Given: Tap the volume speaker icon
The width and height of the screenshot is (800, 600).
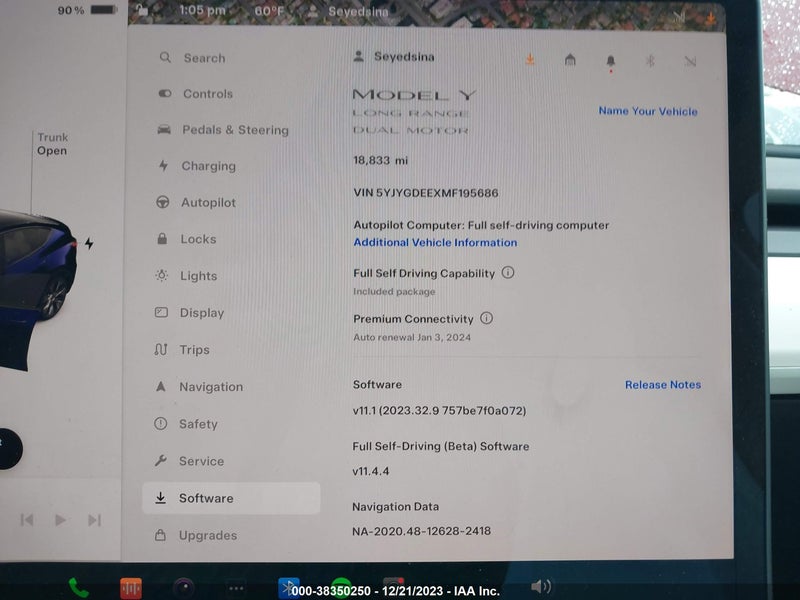Looking at the screenshot, I should (541, 586).
